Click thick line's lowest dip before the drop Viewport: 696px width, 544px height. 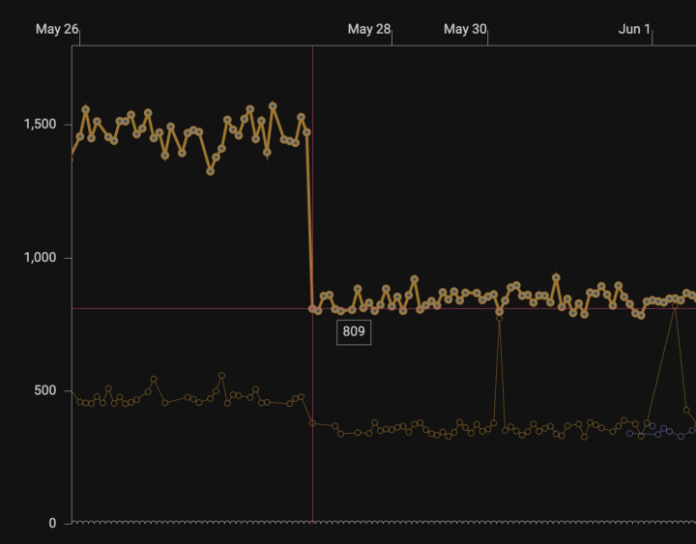click(210, 171)
